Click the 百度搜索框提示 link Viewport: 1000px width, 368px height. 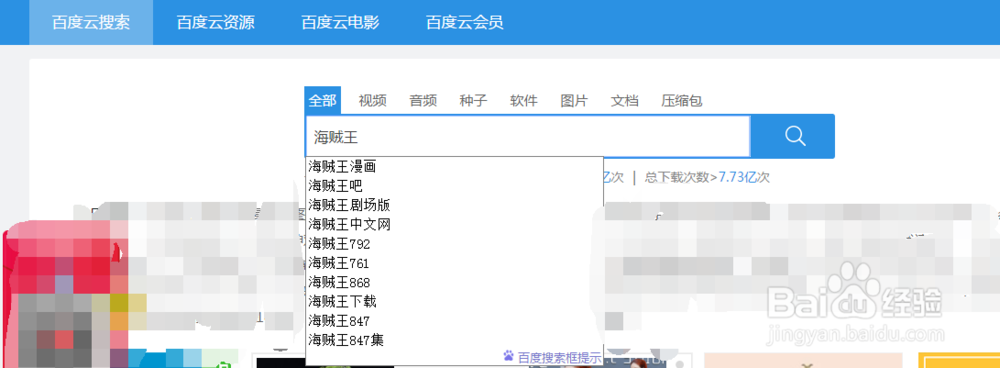pyautogui.click(x=559, y=357)
